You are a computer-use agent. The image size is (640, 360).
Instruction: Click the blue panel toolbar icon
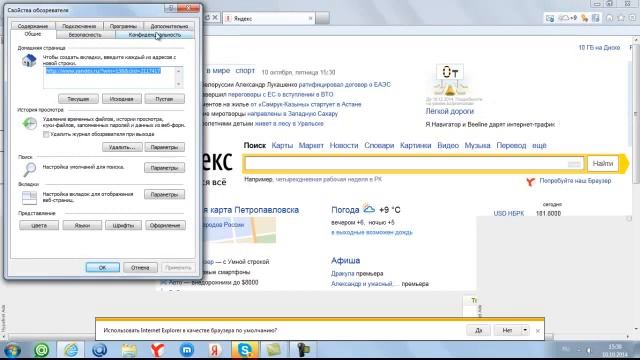coord(596,18)
